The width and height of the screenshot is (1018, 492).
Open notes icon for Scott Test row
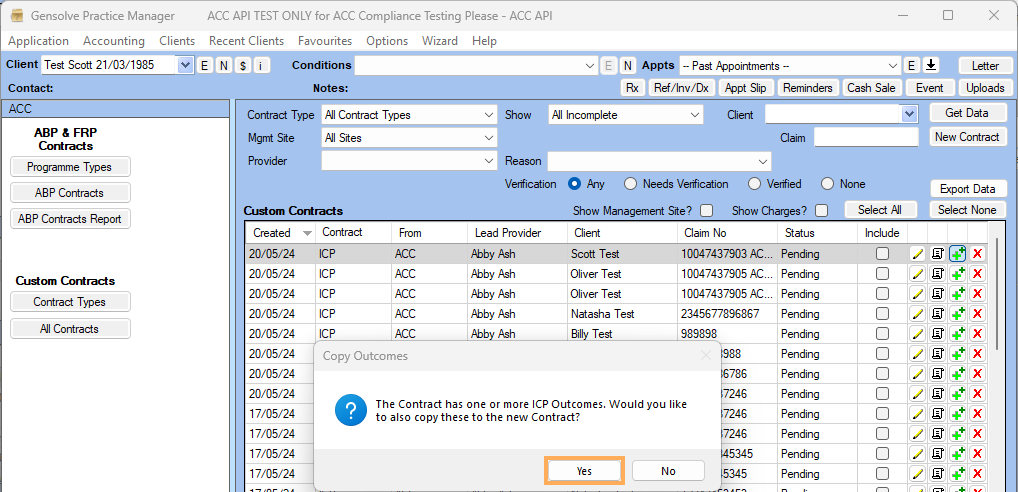tap(937, 254)
